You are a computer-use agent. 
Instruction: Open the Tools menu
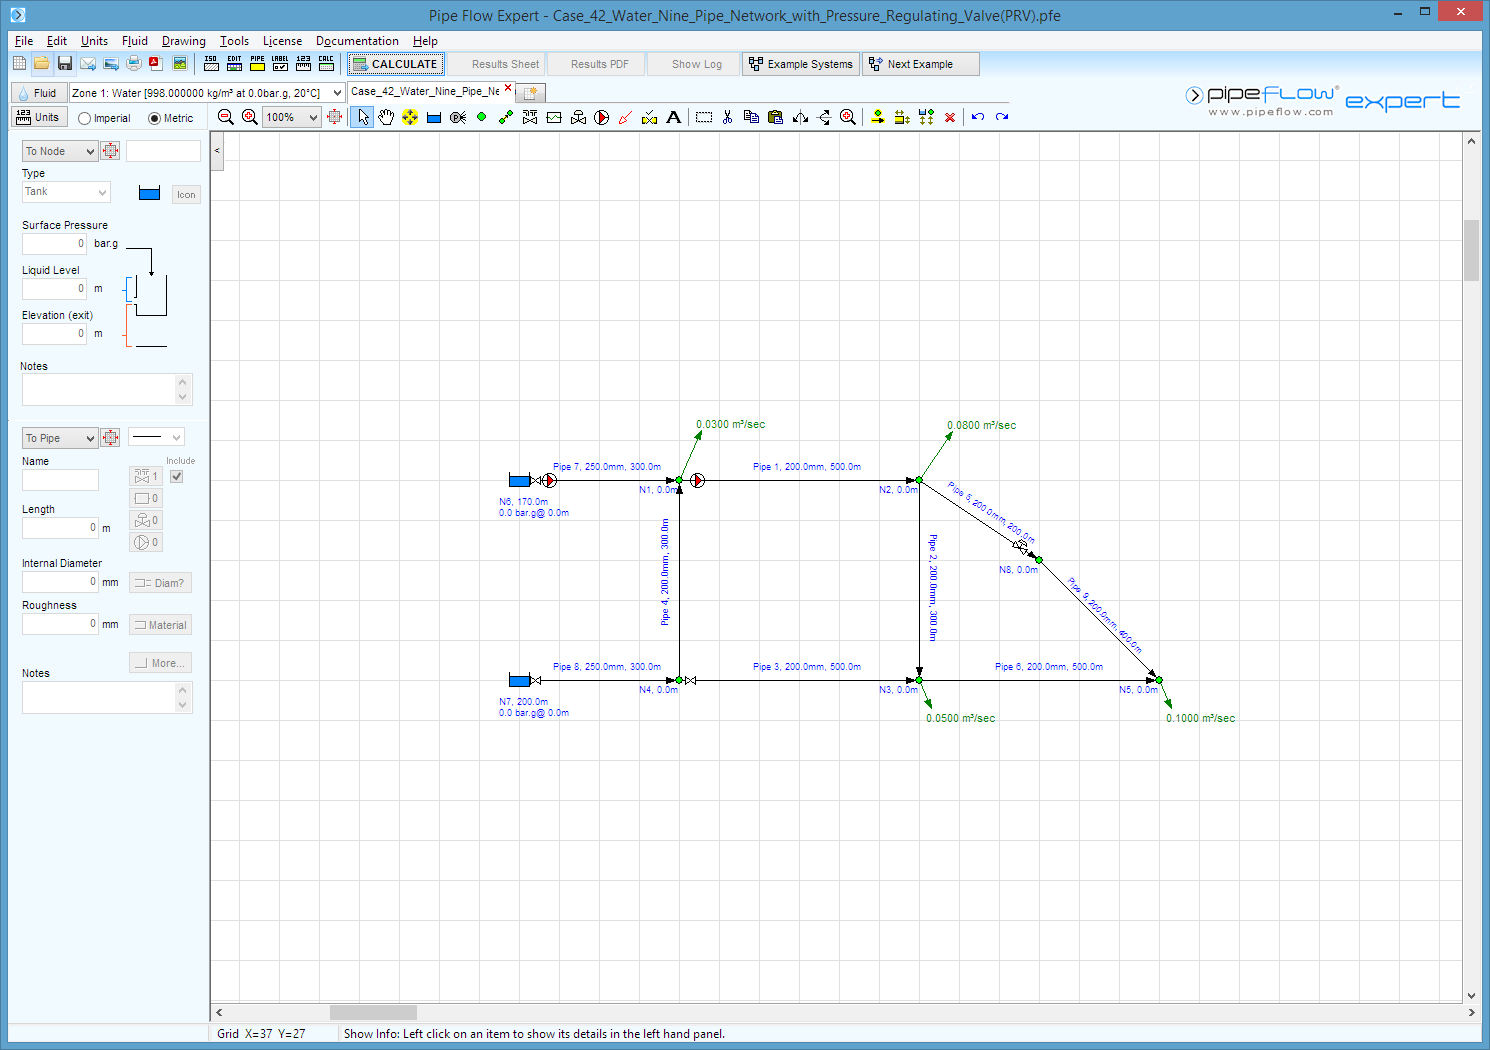234,41
